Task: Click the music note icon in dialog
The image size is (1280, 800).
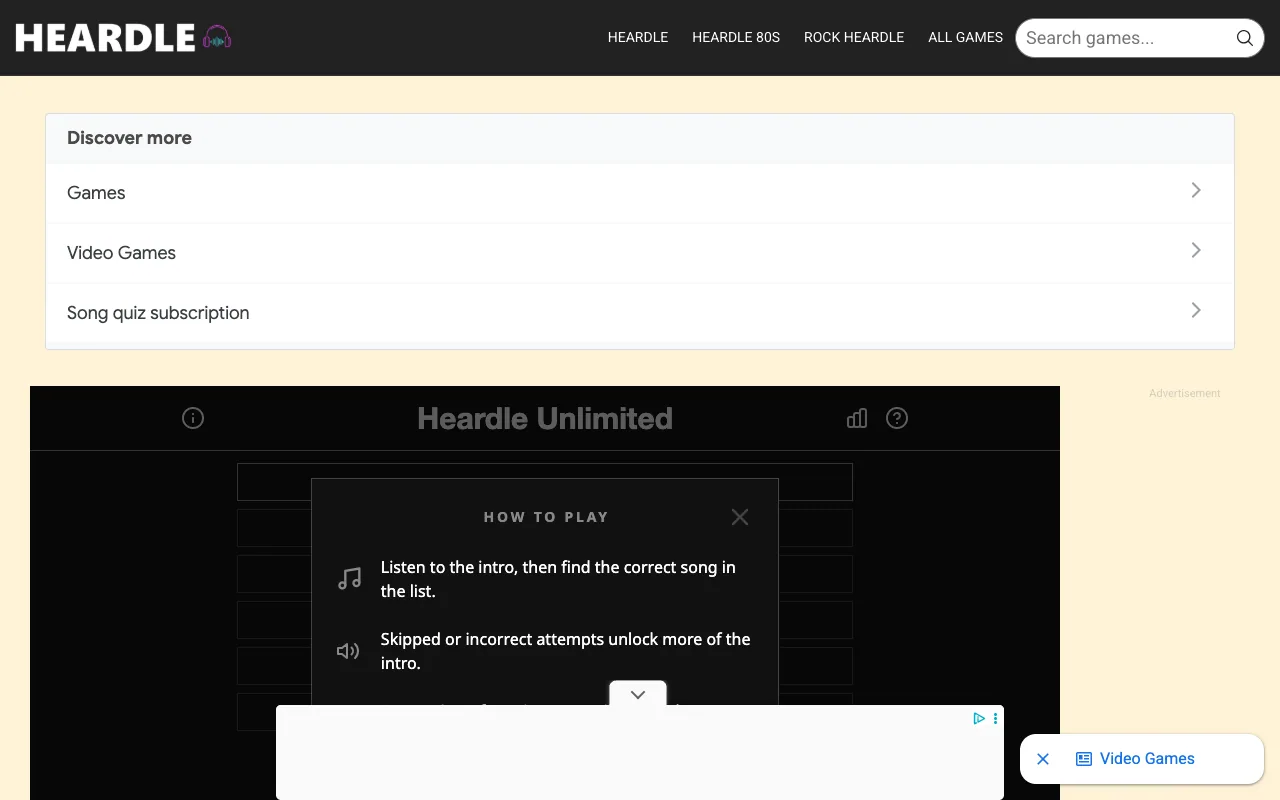Action: [x=349, y=578]
